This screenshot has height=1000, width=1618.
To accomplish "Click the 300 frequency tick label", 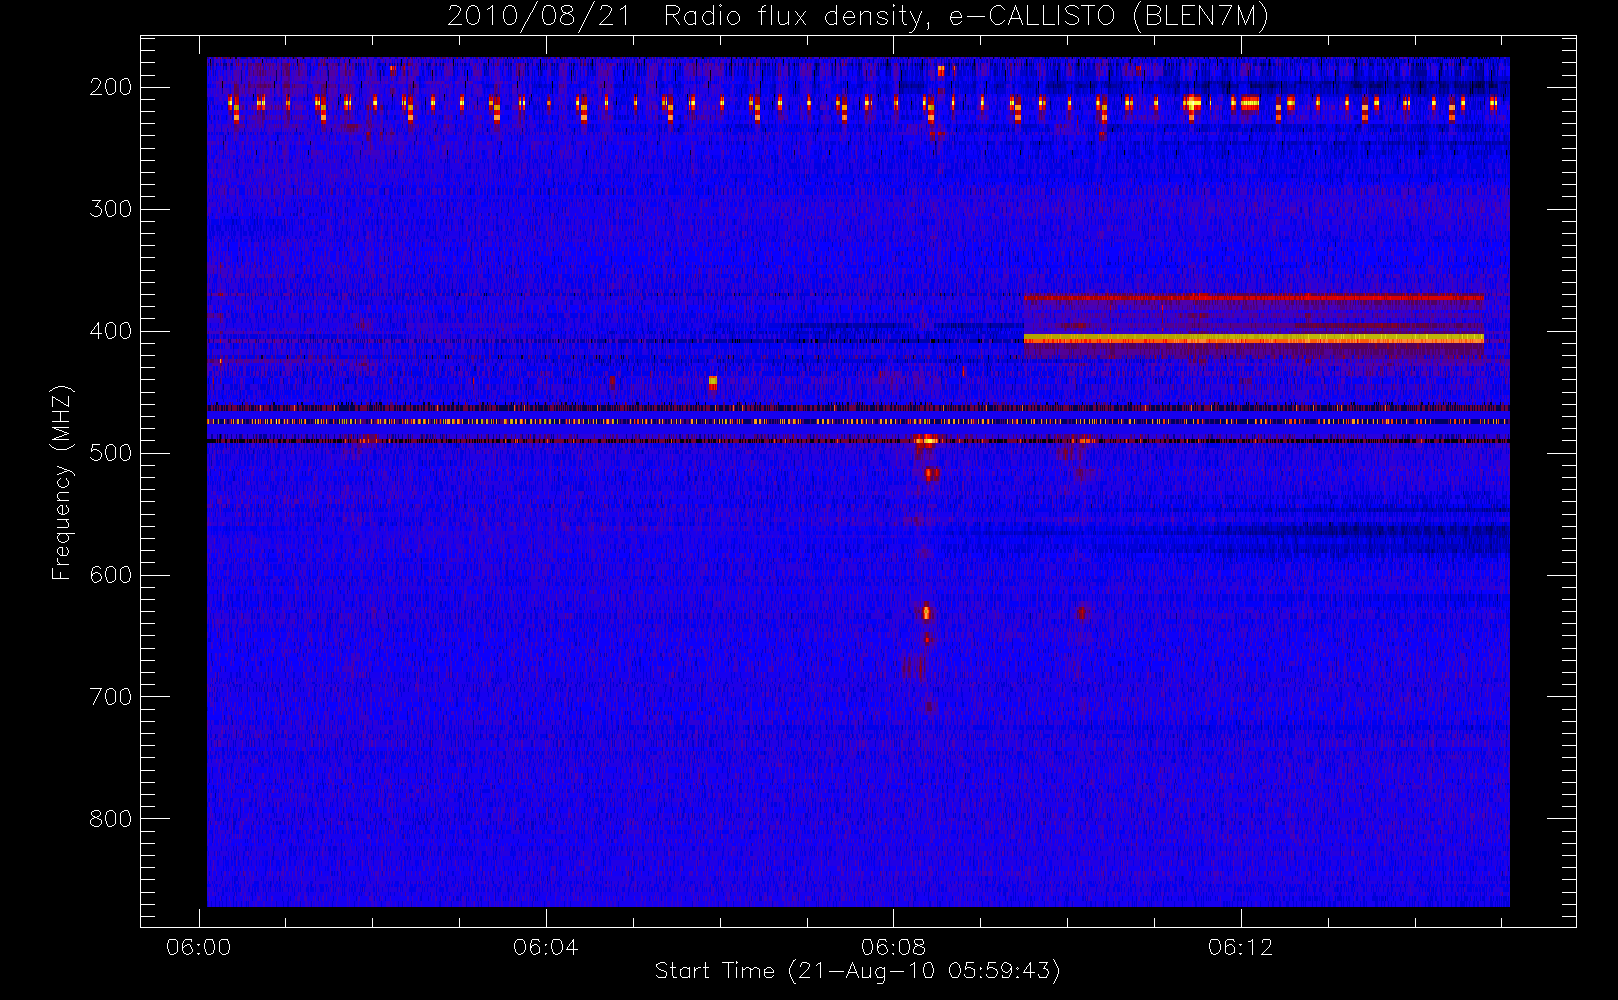I will (x=110, y=209).
